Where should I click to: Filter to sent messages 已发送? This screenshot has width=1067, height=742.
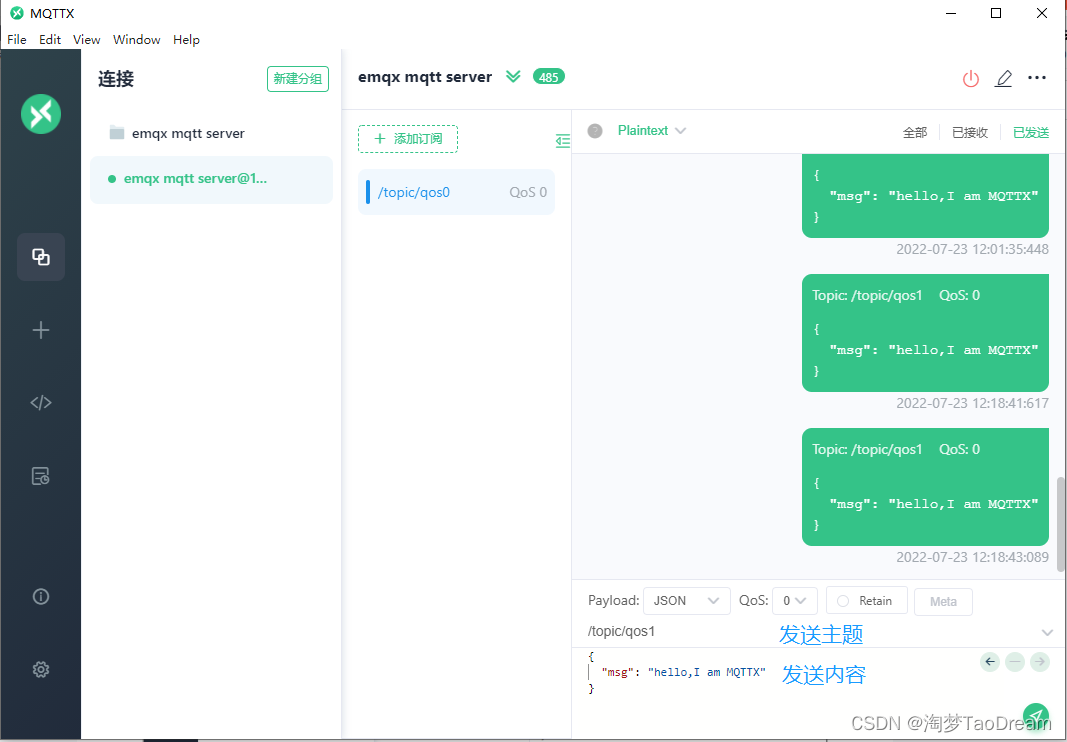pyautogui.click(x=1031, y=133)
